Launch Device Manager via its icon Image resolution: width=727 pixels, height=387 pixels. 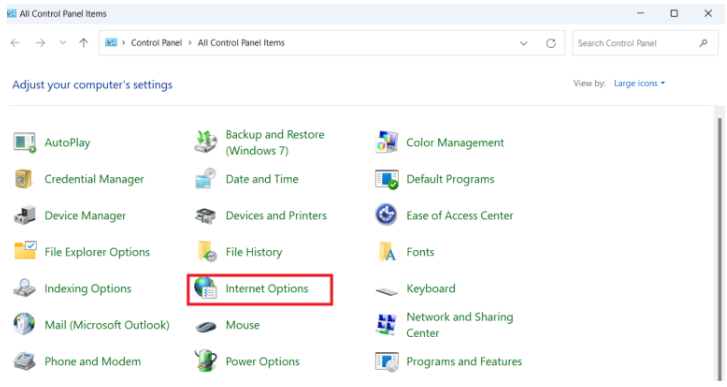pyautogui.click(x=25, y=216)
